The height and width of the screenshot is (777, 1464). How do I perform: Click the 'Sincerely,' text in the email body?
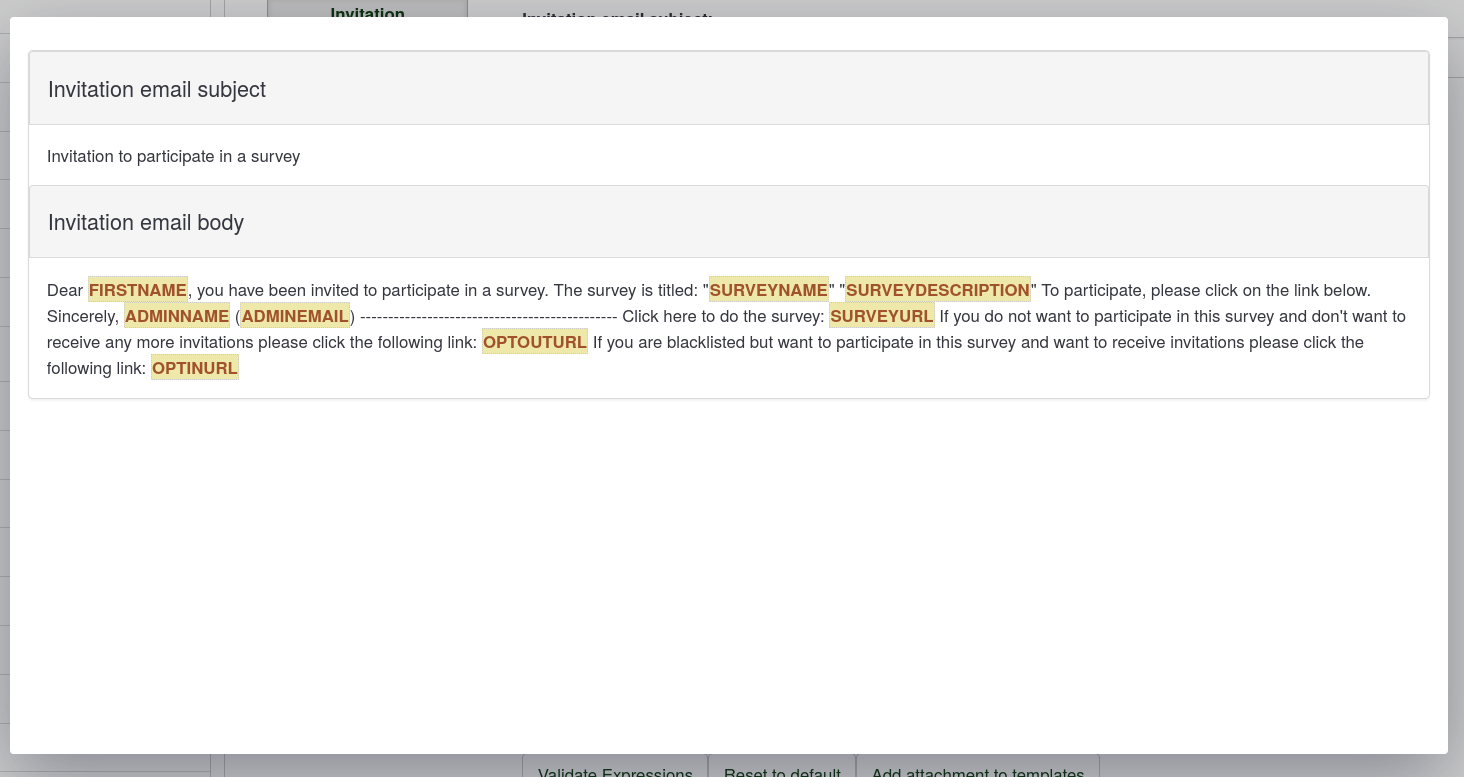[83, 316]
